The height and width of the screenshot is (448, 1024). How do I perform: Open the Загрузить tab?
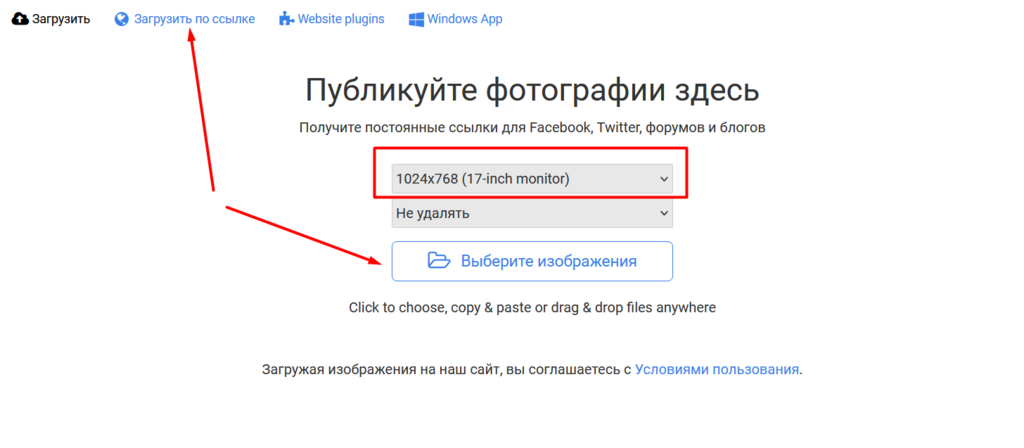tap(60, 19)
